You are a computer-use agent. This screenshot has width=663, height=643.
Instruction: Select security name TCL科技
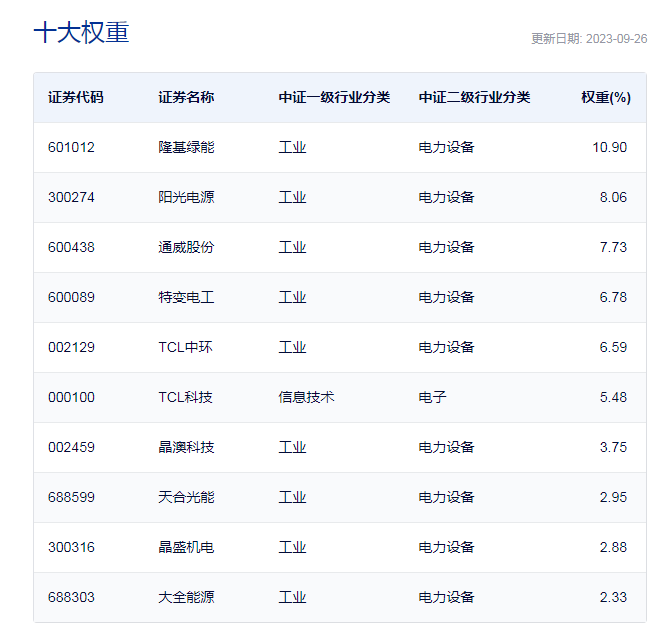point(185,397)
